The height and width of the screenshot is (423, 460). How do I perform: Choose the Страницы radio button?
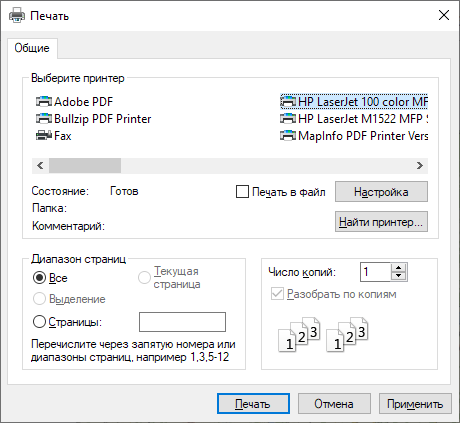click(x=39, y=322)
